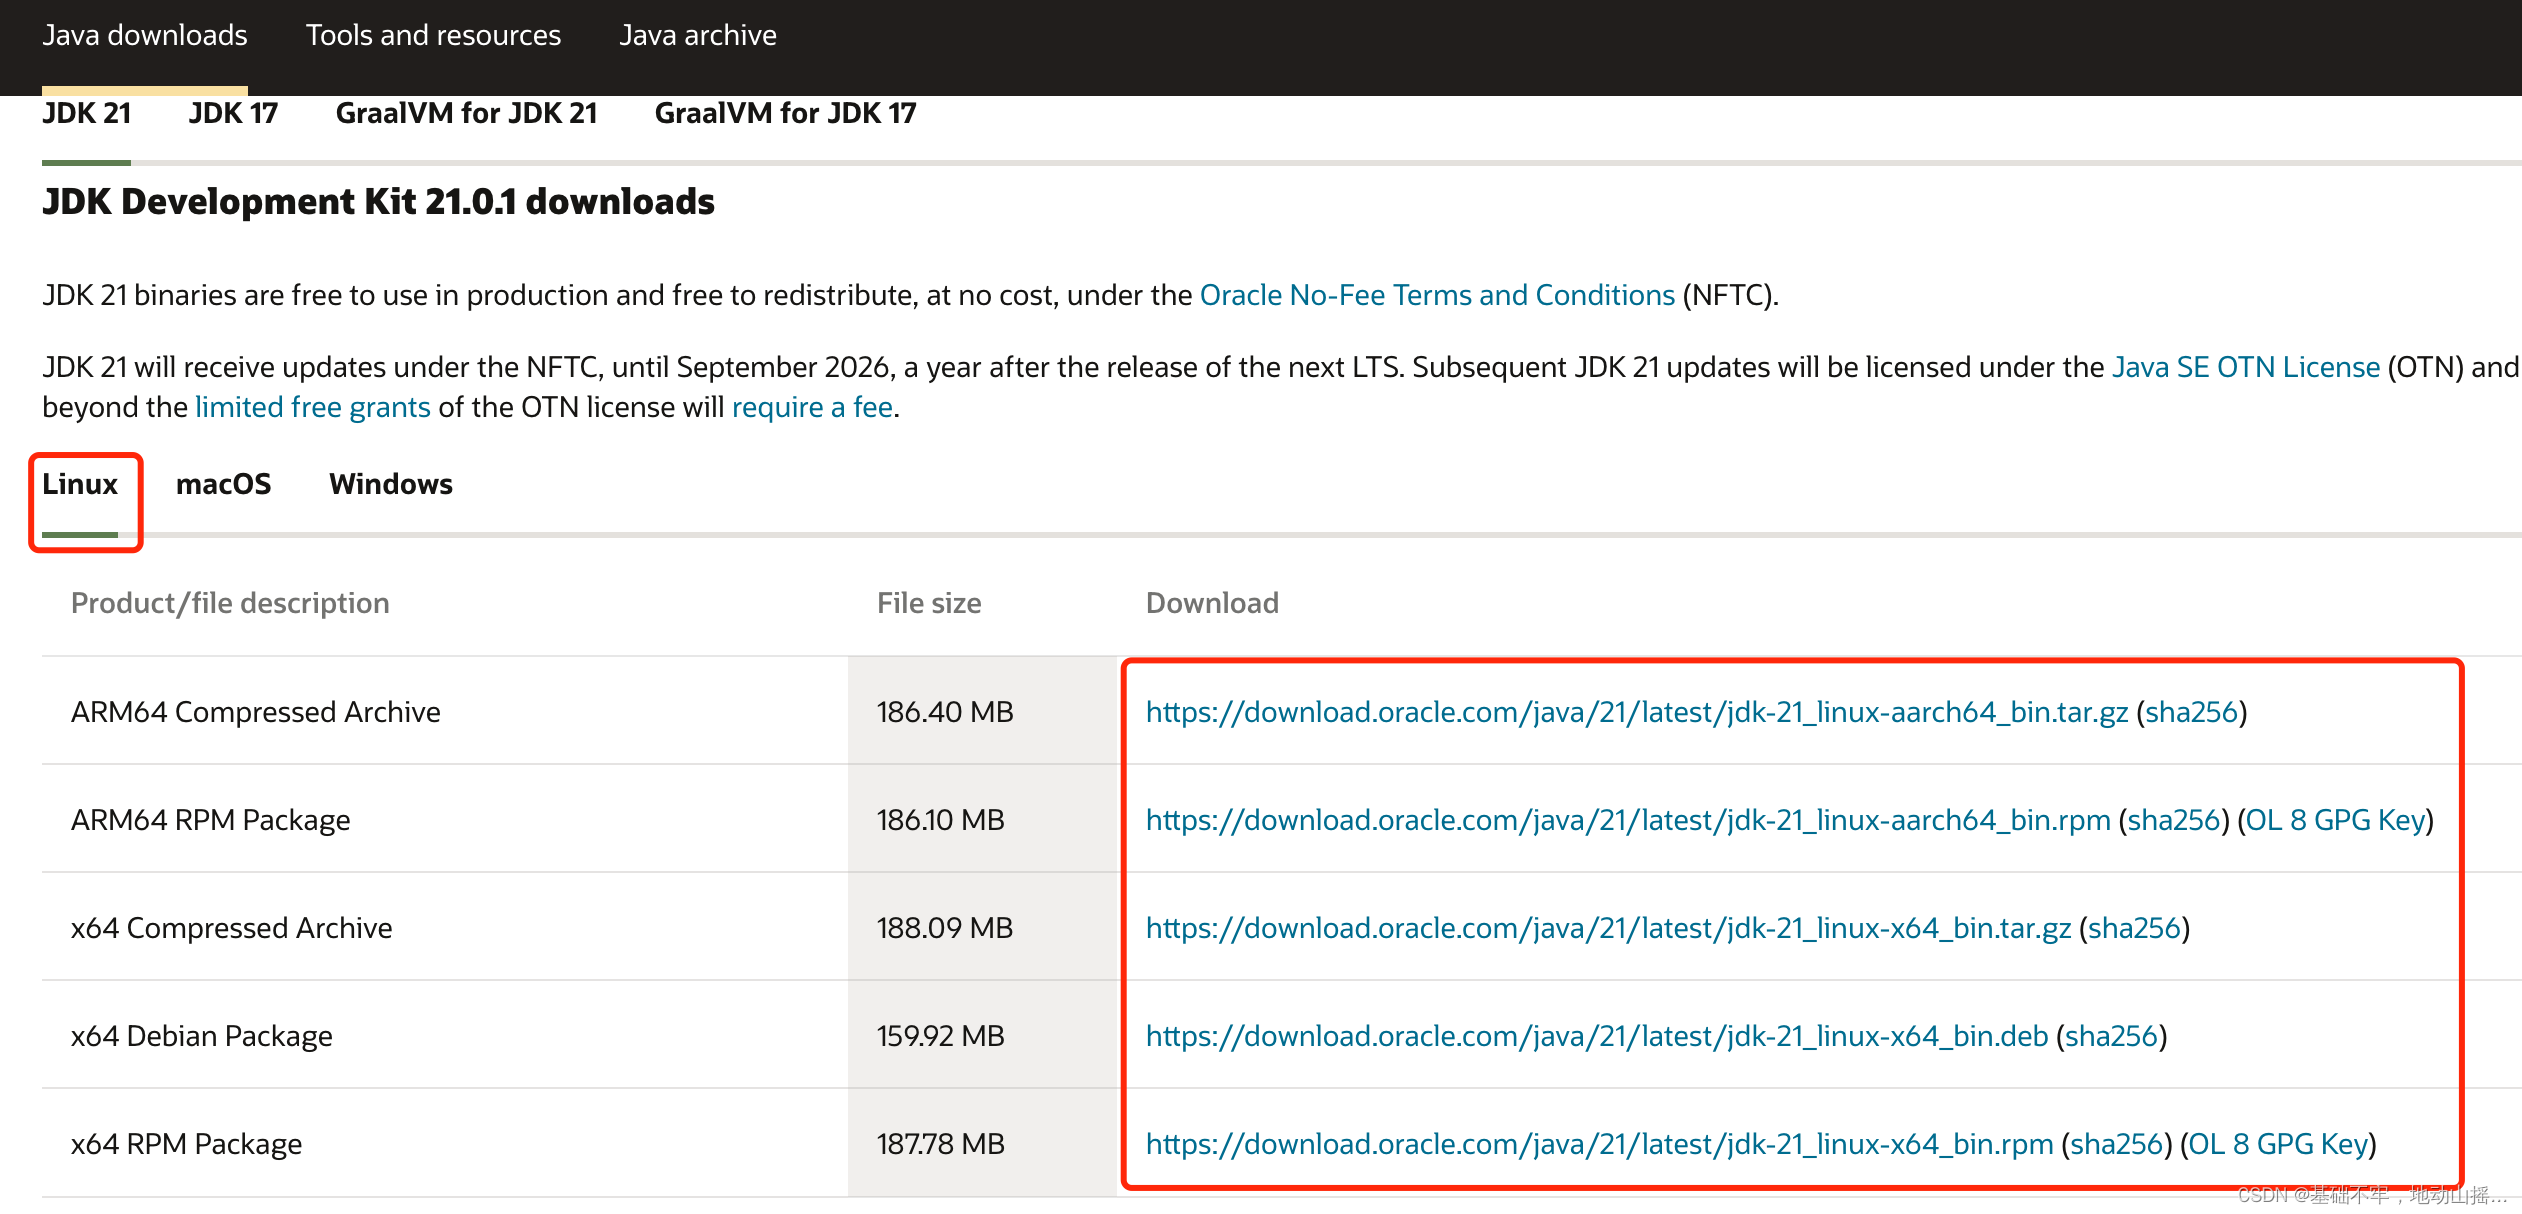Select the JDK 21 tab
2522x1214 pixels.
86,114
